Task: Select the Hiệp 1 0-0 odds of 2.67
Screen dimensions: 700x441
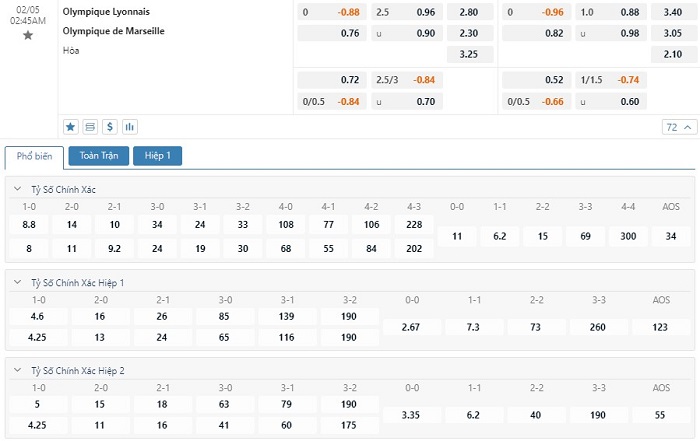Action: (x=411, y=327)
